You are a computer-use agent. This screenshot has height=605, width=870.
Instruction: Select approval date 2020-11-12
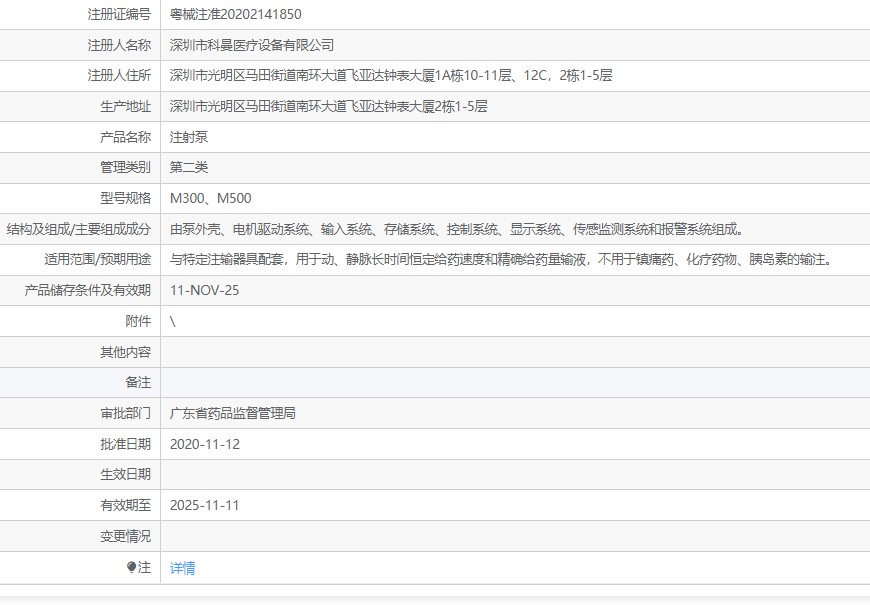click(205, 444)
